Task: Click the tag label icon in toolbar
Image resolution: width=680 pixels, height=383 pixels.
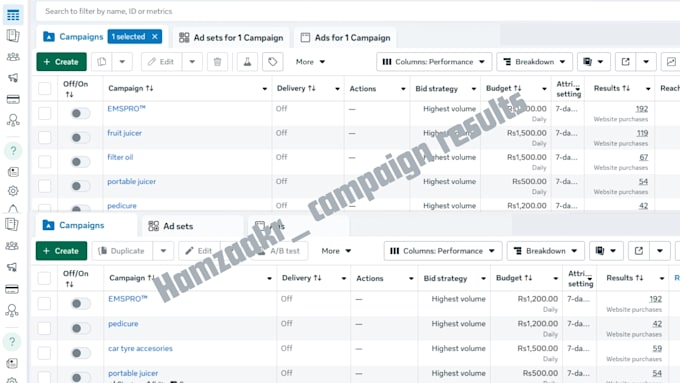Action: click(x=272, y=62)
